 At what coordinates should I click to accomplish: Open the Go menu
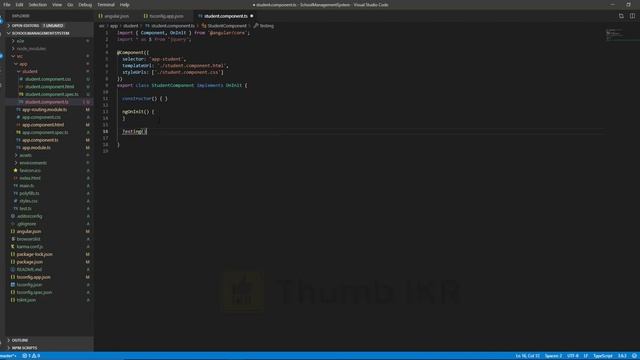(x=70, y=5)
